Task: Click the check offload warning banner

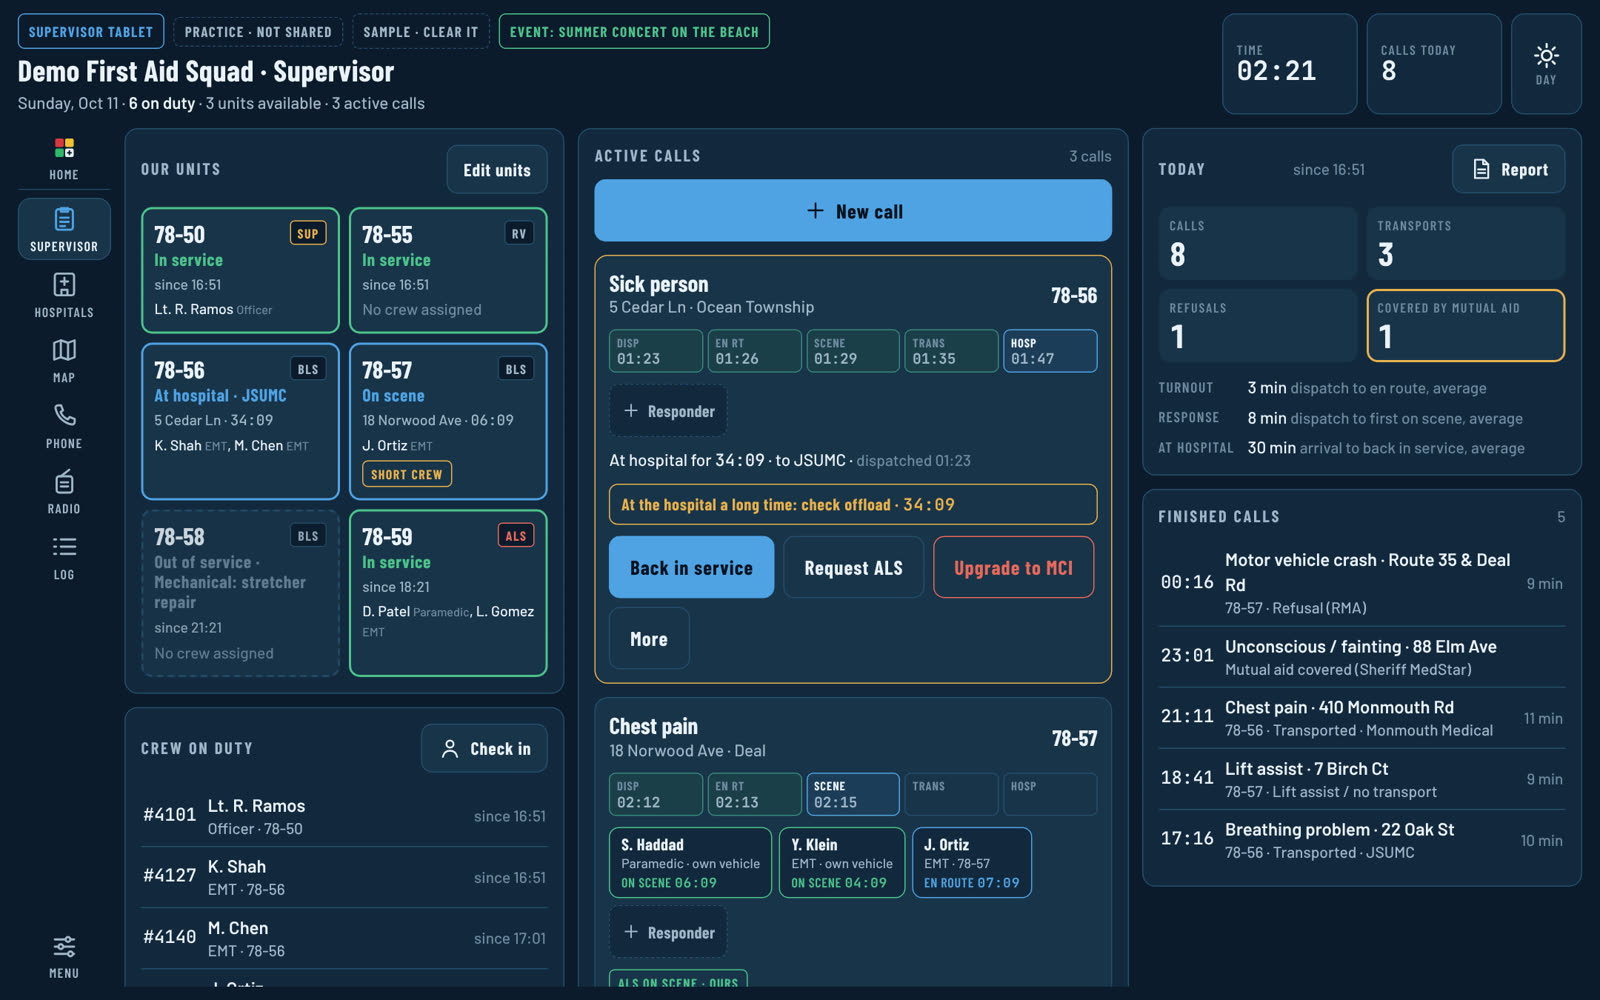Action: [853, 504]
